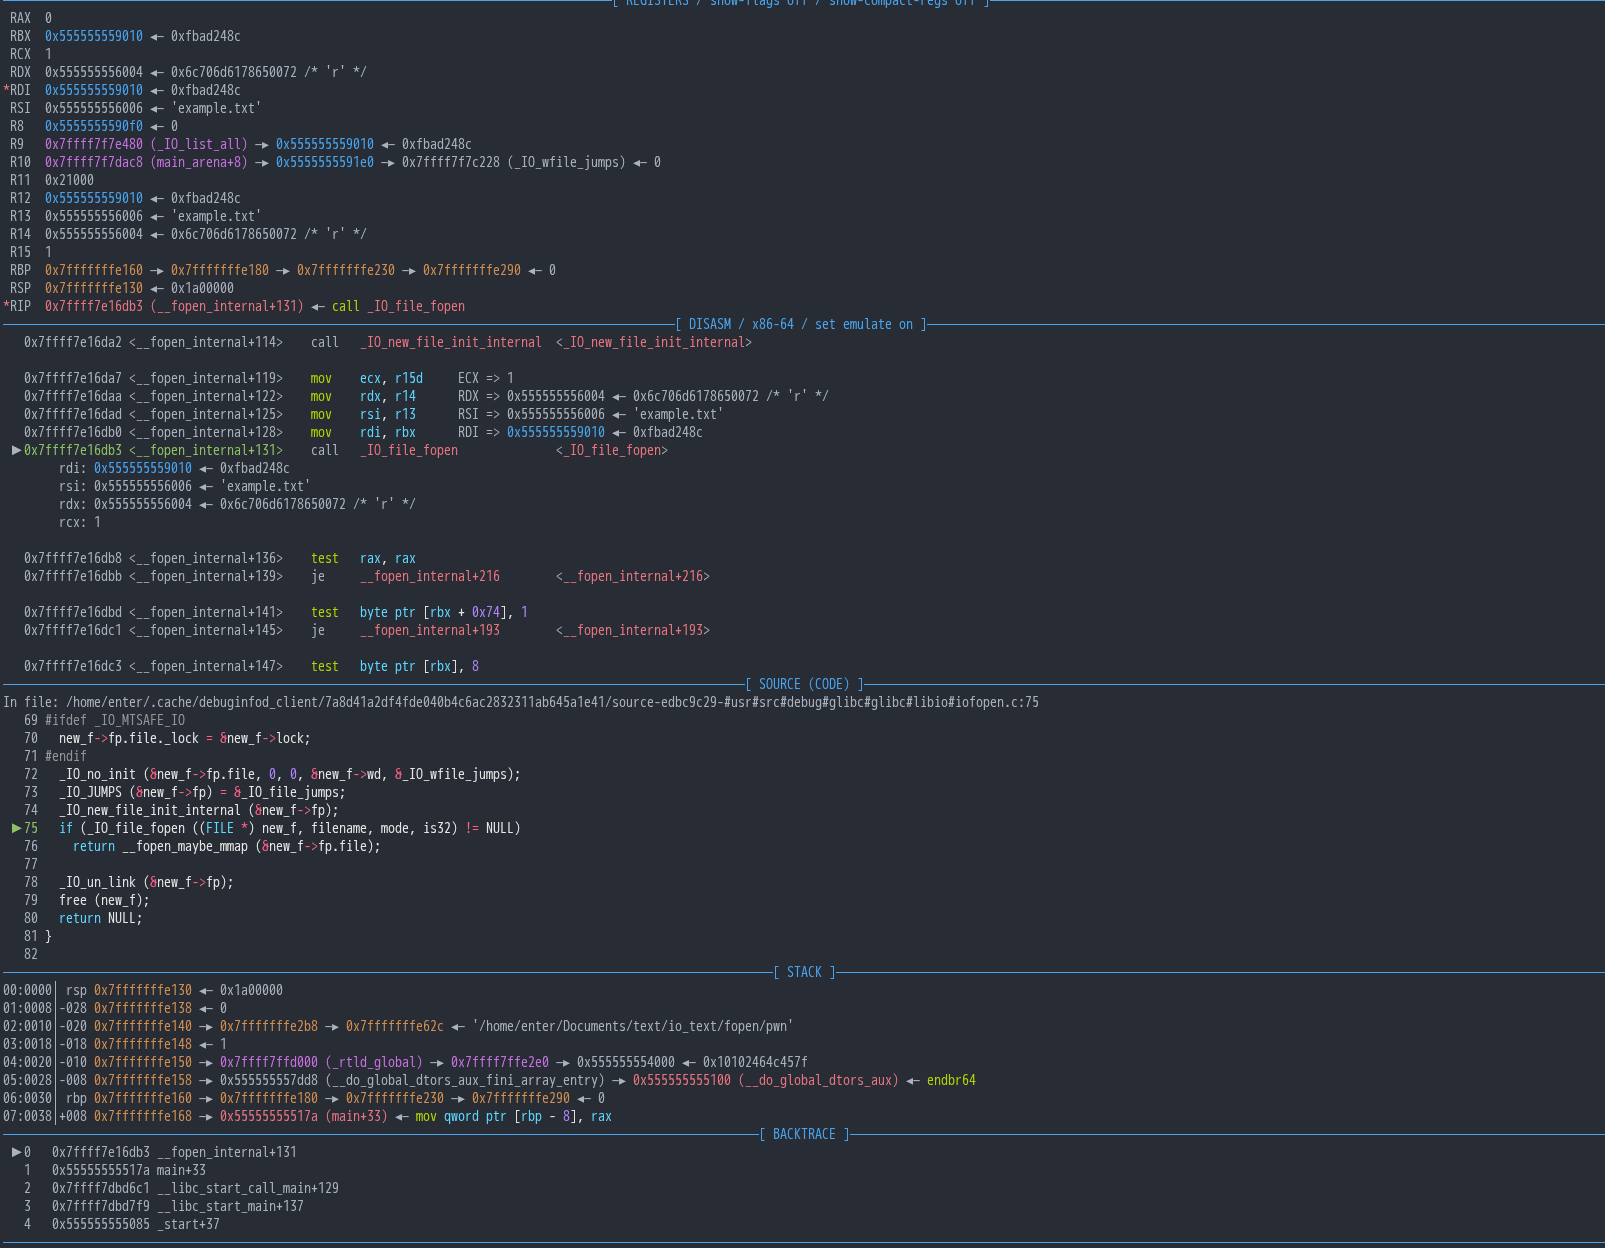
Task: Select disassembly address 0x7ffff7e16da7
Action: pyautogui.click(x=73, y=378)
